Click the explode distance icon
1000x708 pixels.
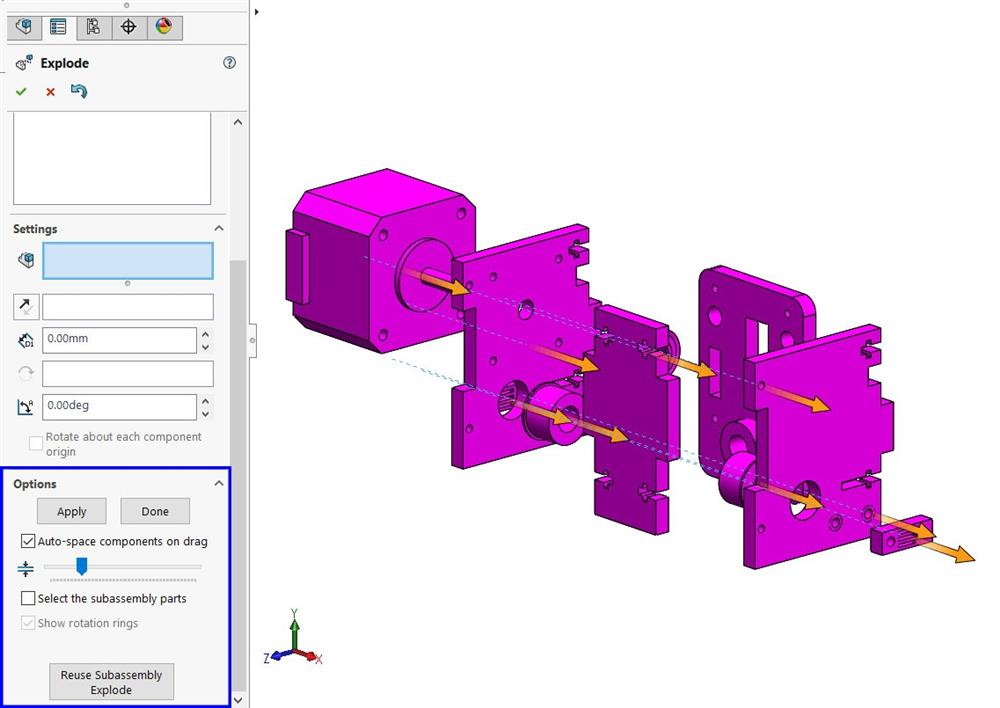pyautogui.click(x=26, y=341)
